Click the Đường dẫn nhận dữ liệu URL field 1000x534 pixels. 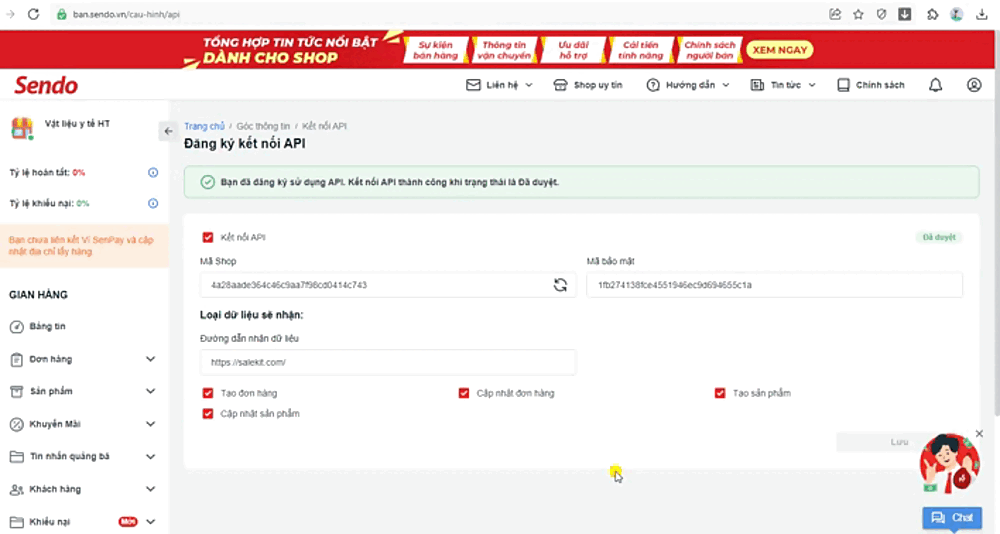pyautogui.click(x=387, y=362)
